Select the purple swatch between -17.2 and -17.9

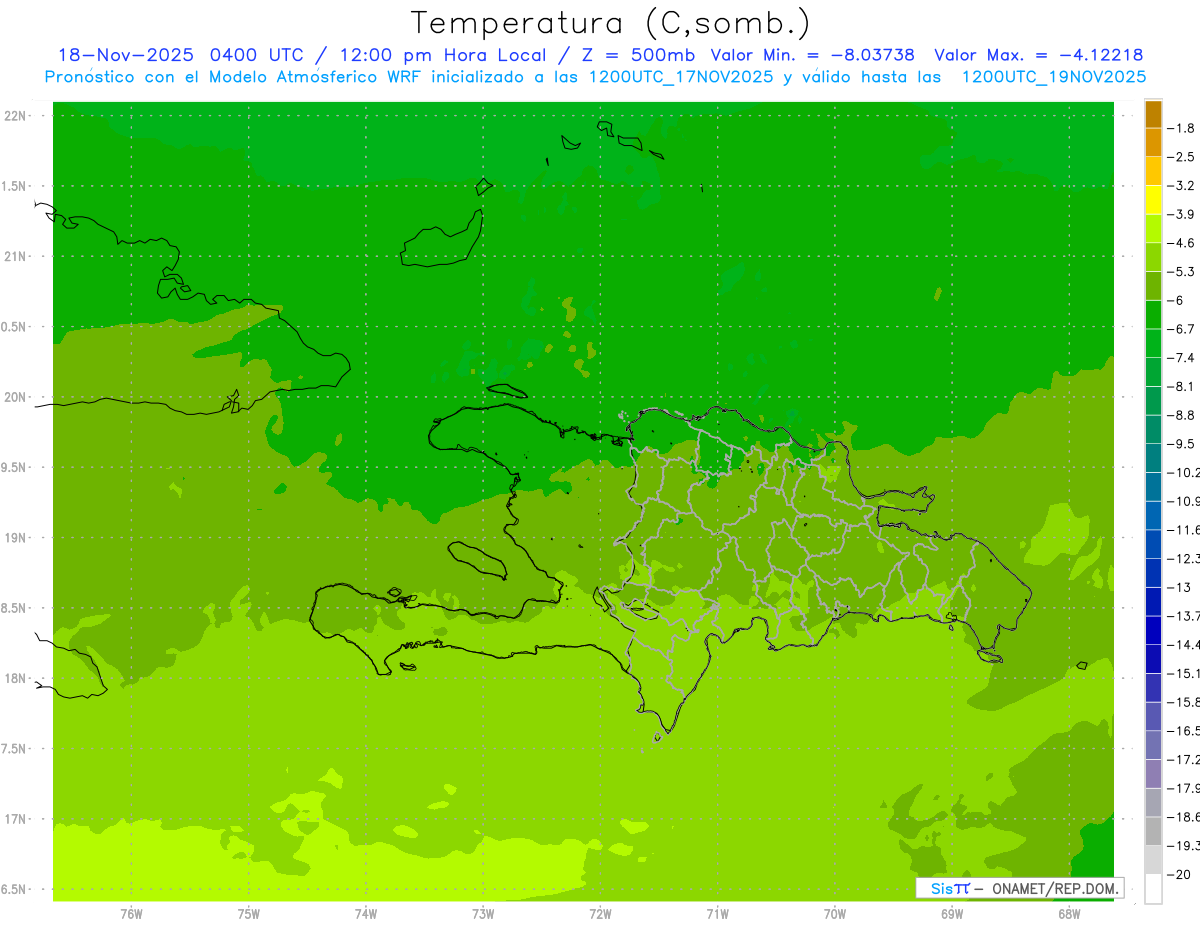coord(1153,774)
